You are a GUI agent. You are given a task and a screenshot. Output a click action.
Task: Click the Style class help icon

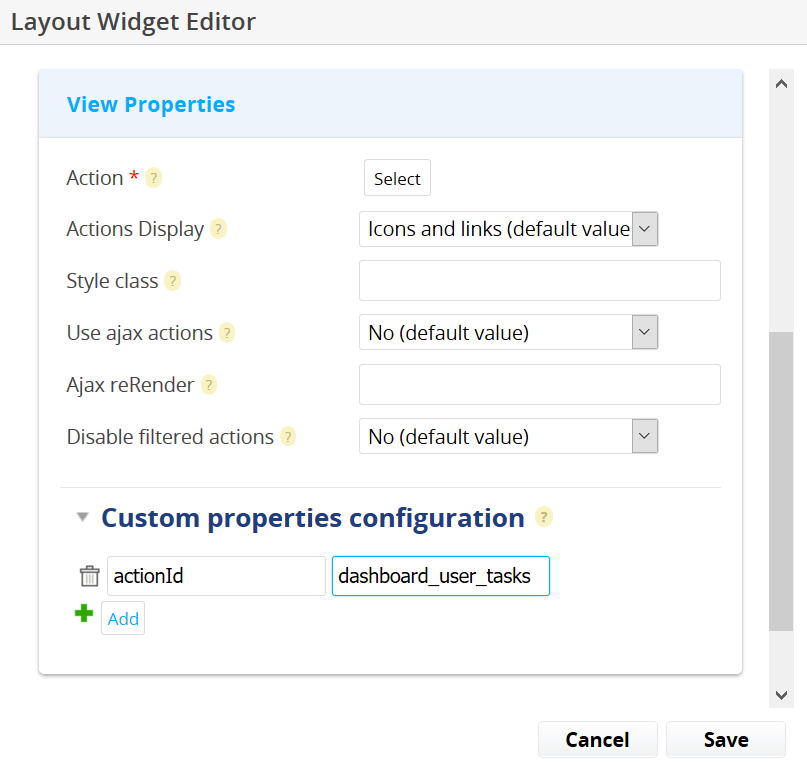[x=172, y=281]
